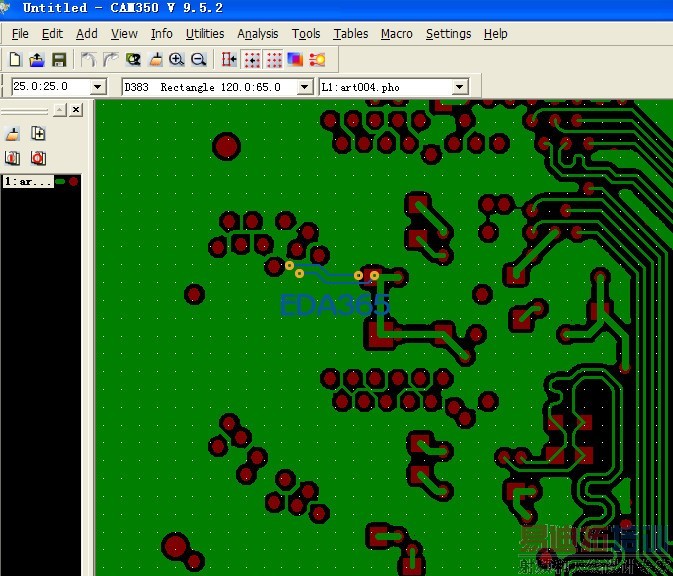Open the Settings menu
This screenshot has width=673, height=576.
[x=448, y=33]
